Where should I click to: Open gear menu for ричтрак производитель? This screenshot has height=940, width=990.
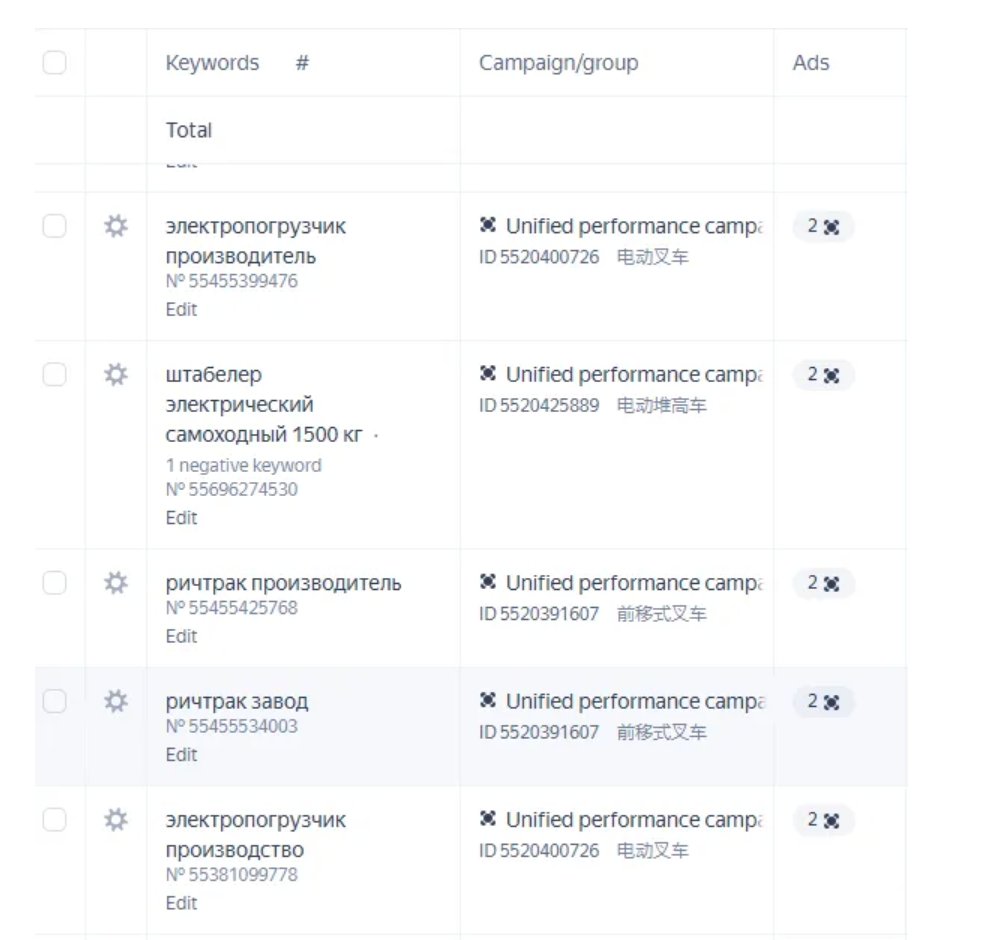(116, 583)
